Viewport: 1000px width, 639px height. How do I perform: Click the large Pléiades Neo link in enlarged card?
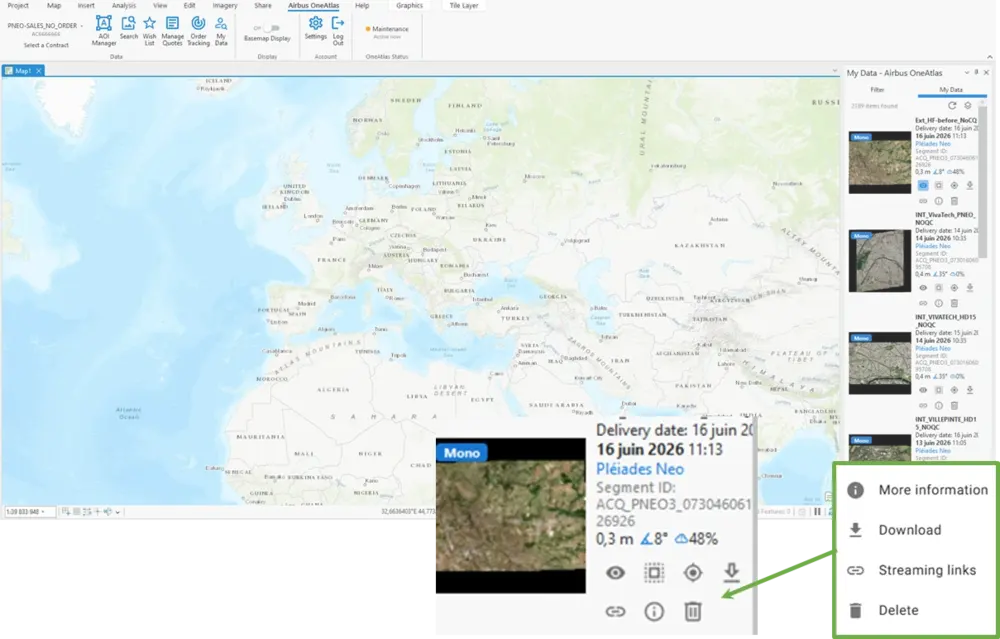(640, 469)
